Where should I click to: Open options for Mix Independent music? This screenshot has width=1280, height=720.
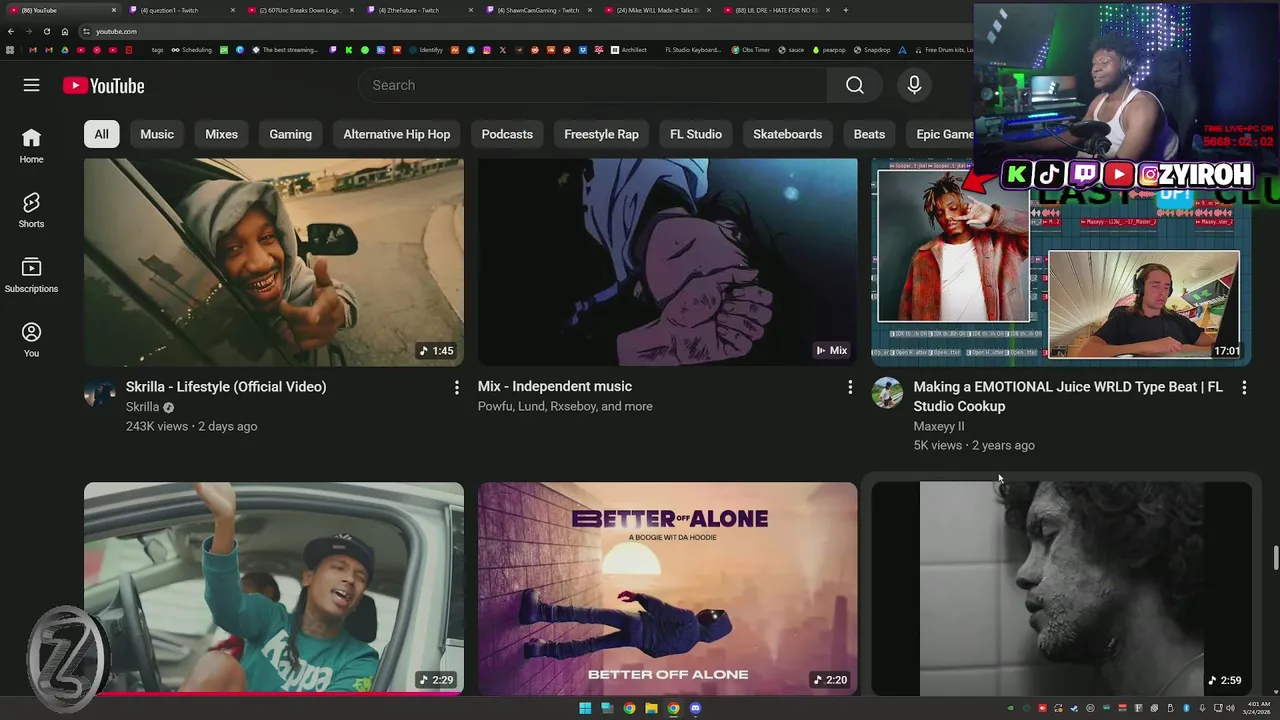click(850, 387)
